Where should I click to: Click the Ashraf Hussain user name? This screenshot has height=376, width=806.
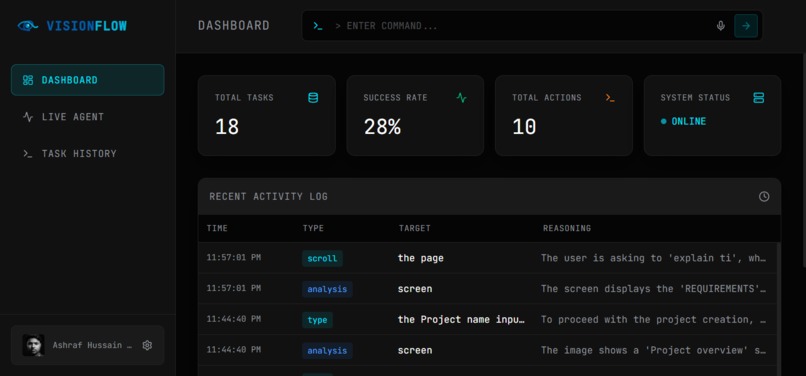click(92, 345)
